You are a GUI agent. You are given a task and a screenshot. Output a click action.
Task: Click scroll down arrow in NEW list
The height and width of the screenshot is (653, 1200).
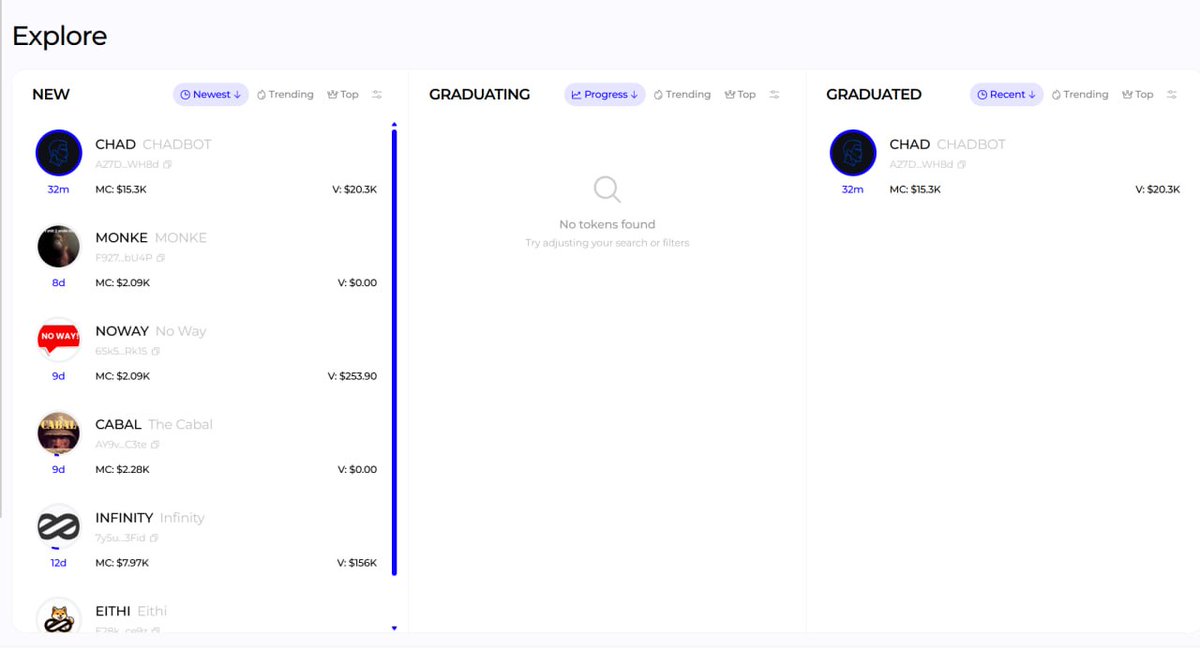(394, 628)
